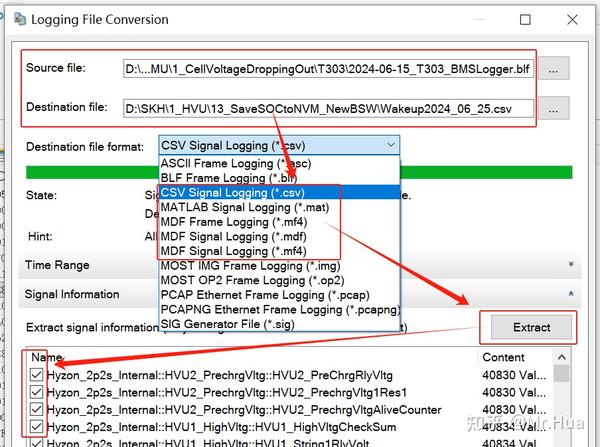Screen dimensions: 600x447
Task: Browse for the source file
Action: click(x=553, y=69)
